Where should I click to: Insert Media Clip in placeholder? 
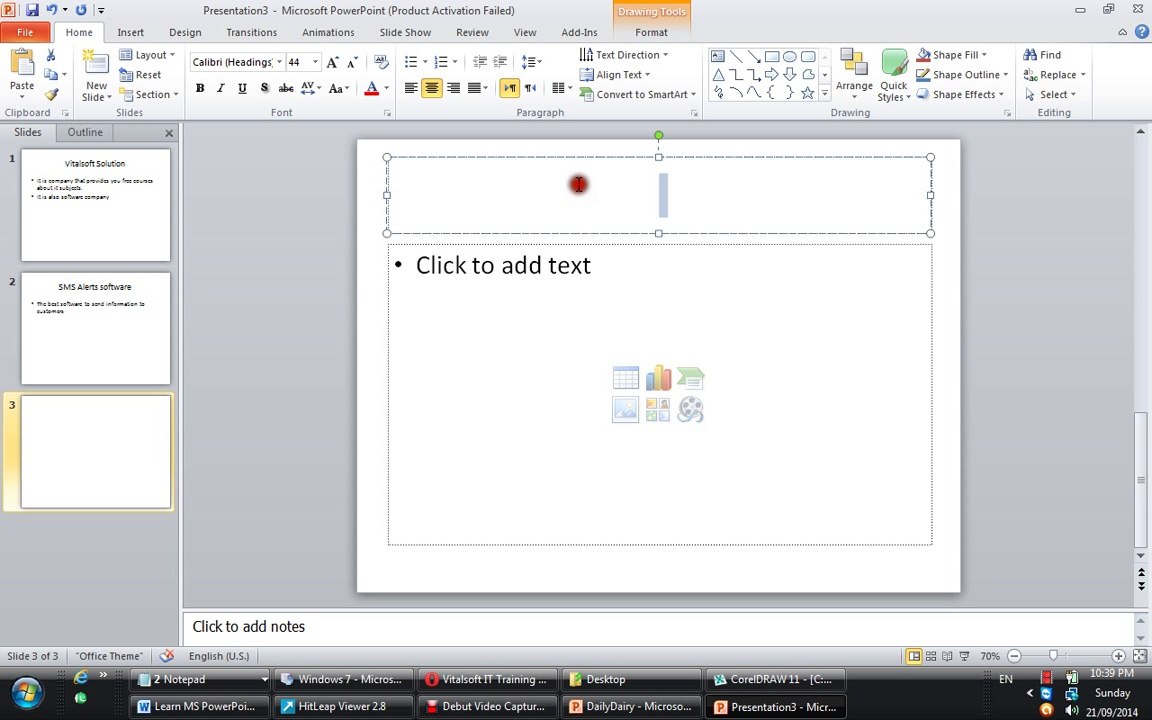pyautogui.click(x=691, y=409)
